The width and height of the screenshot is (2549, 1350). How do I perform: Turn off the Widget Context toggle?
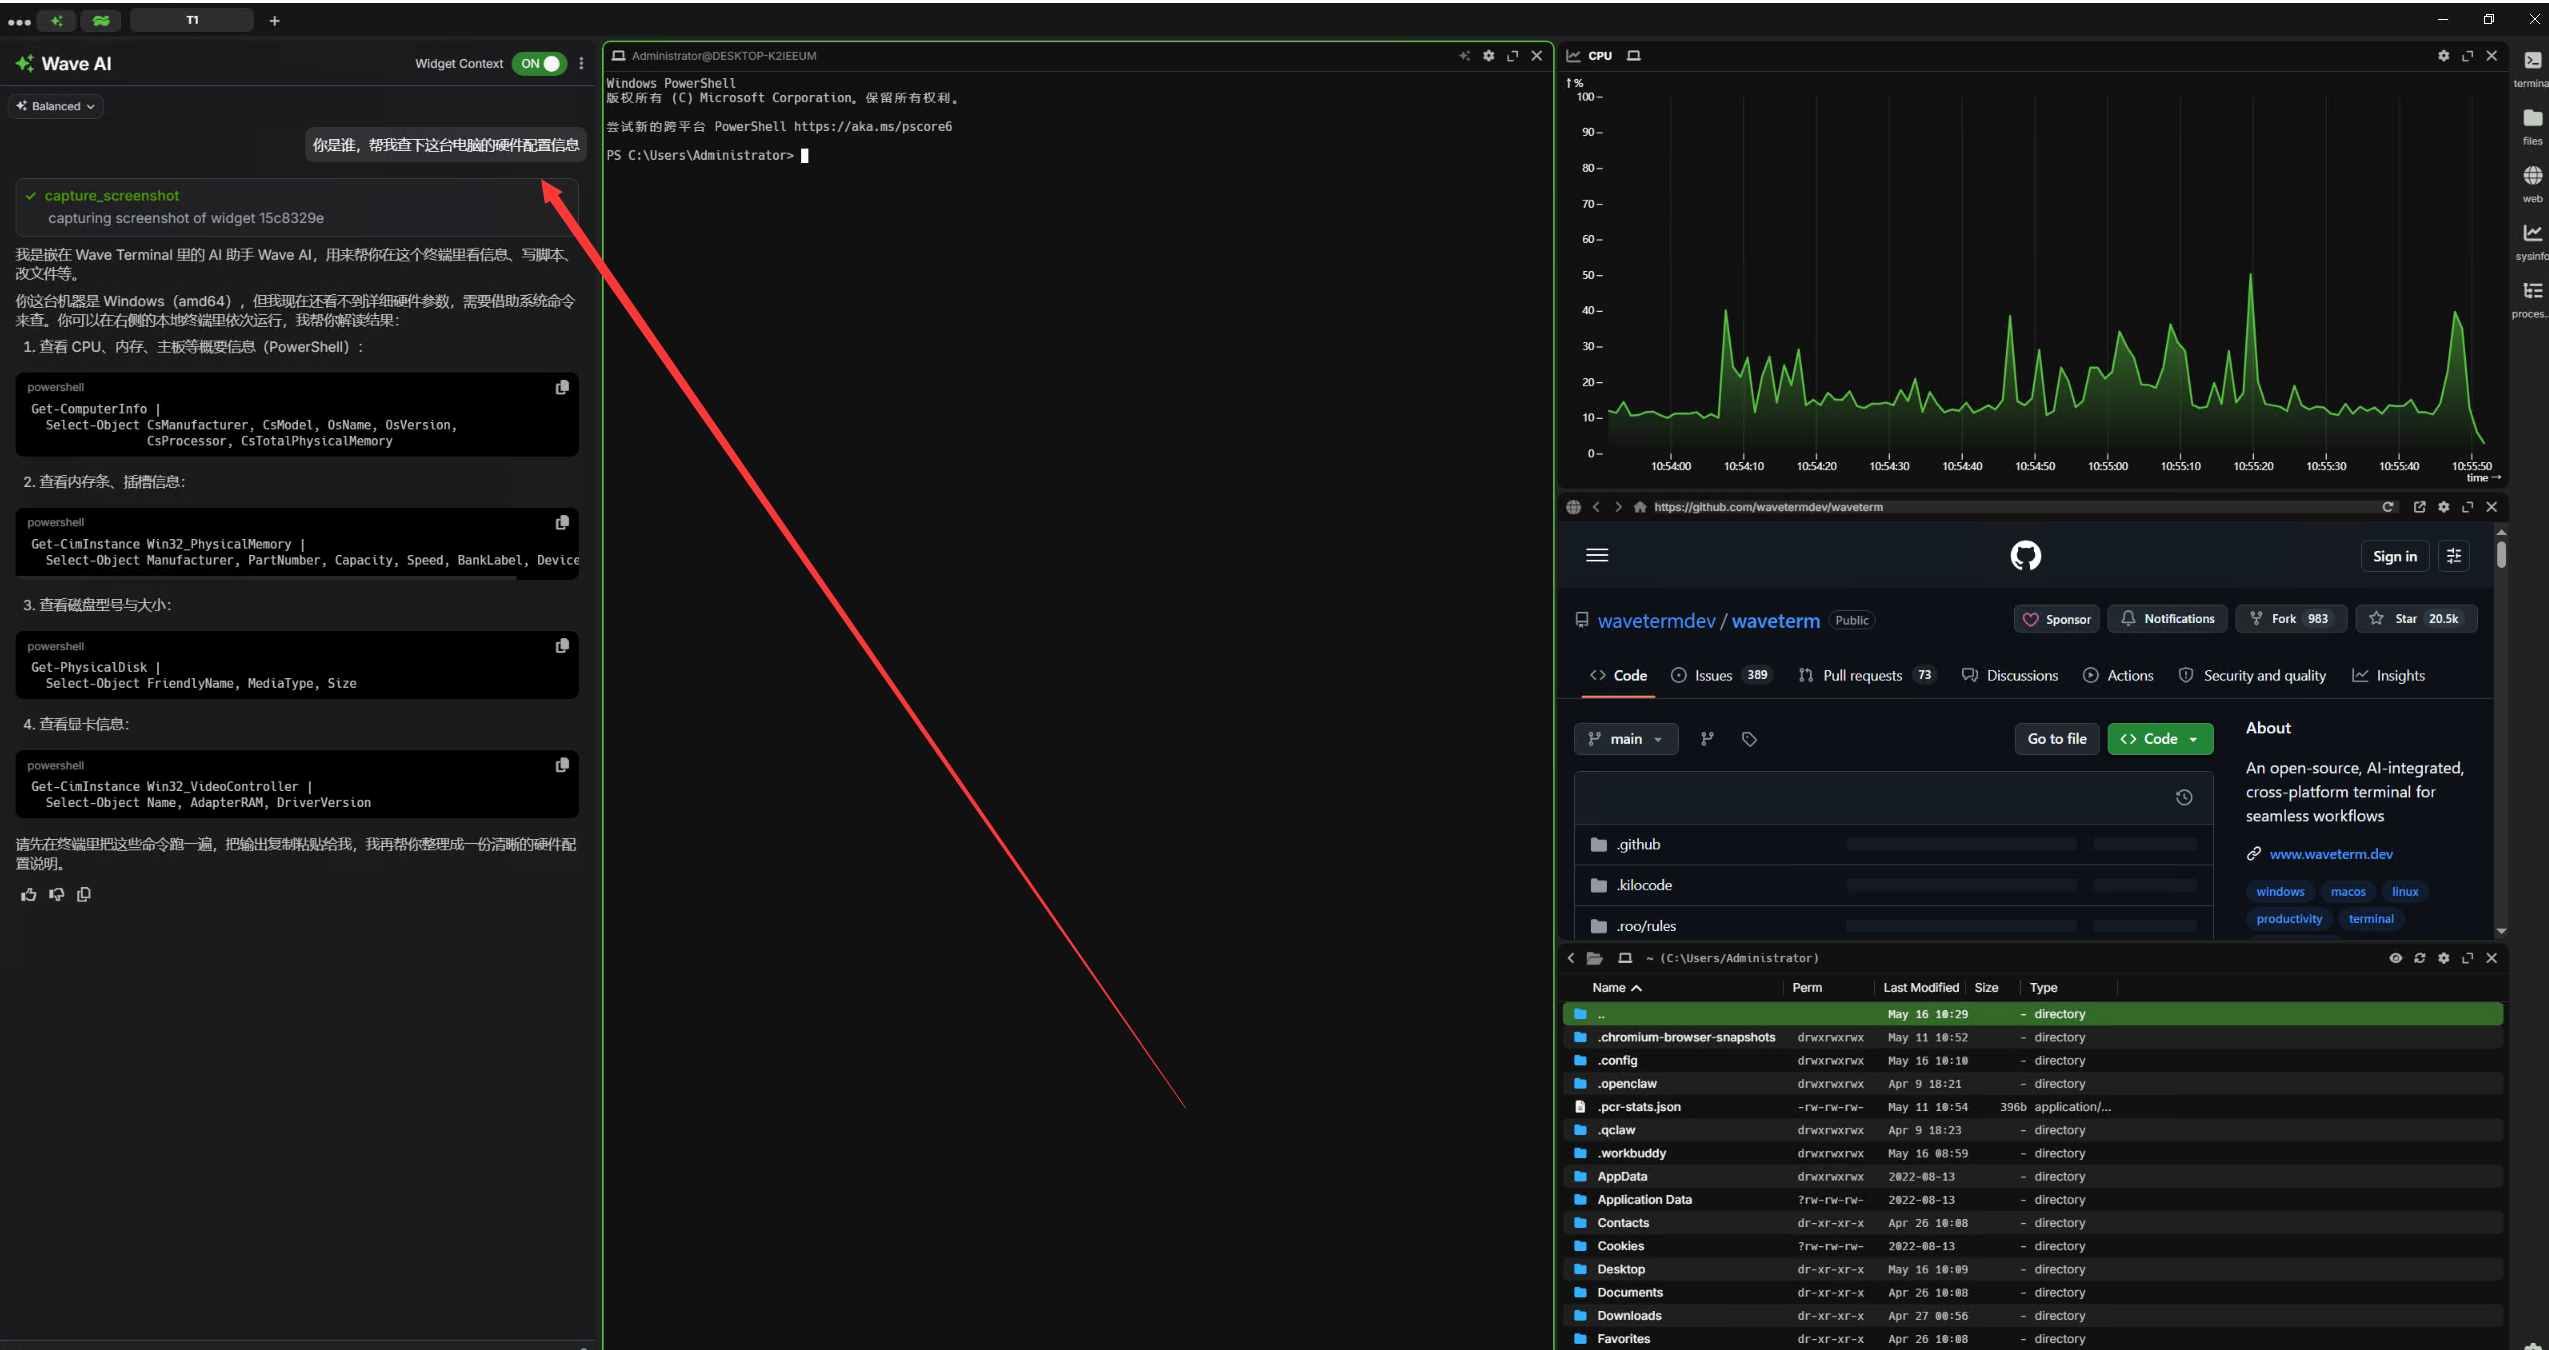click(539, 63)
